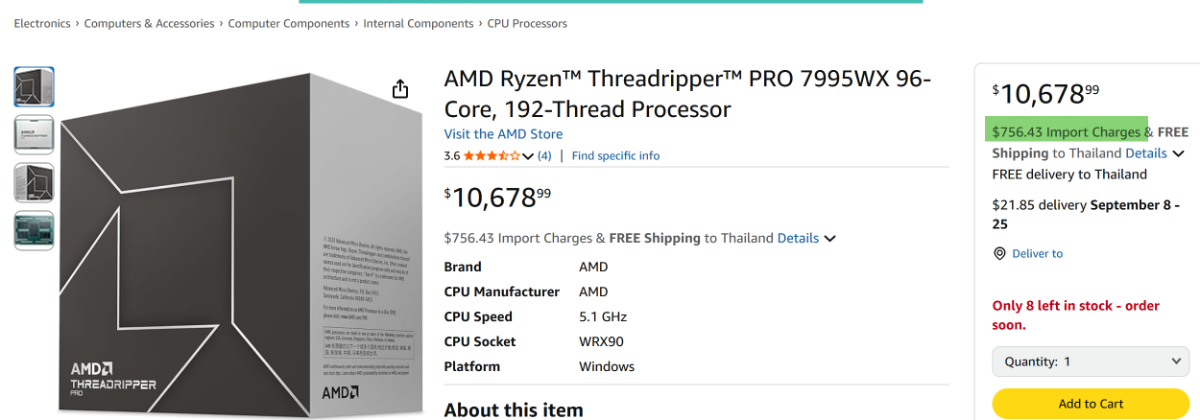Open Internal Components breadcrumb link

pyautogui.click(x=418, y=23)
